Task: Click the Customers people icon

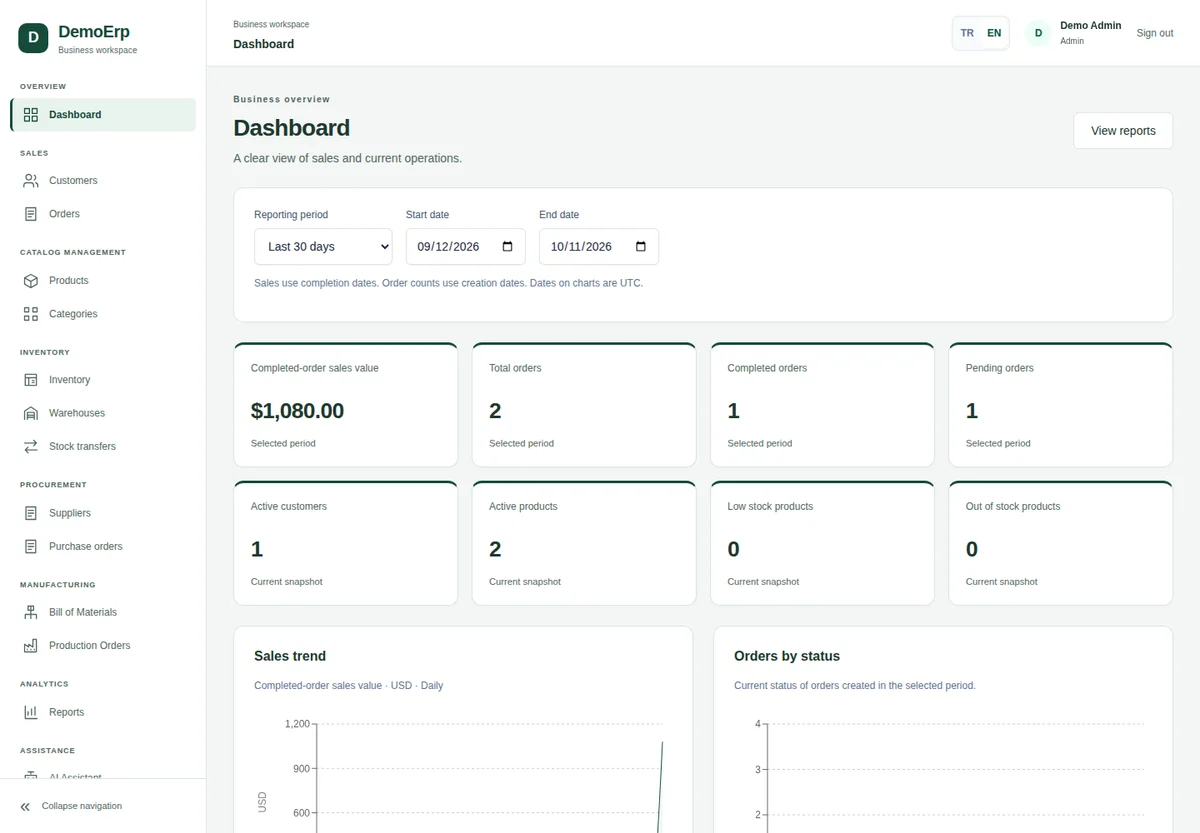Action: tap(31, 181)
